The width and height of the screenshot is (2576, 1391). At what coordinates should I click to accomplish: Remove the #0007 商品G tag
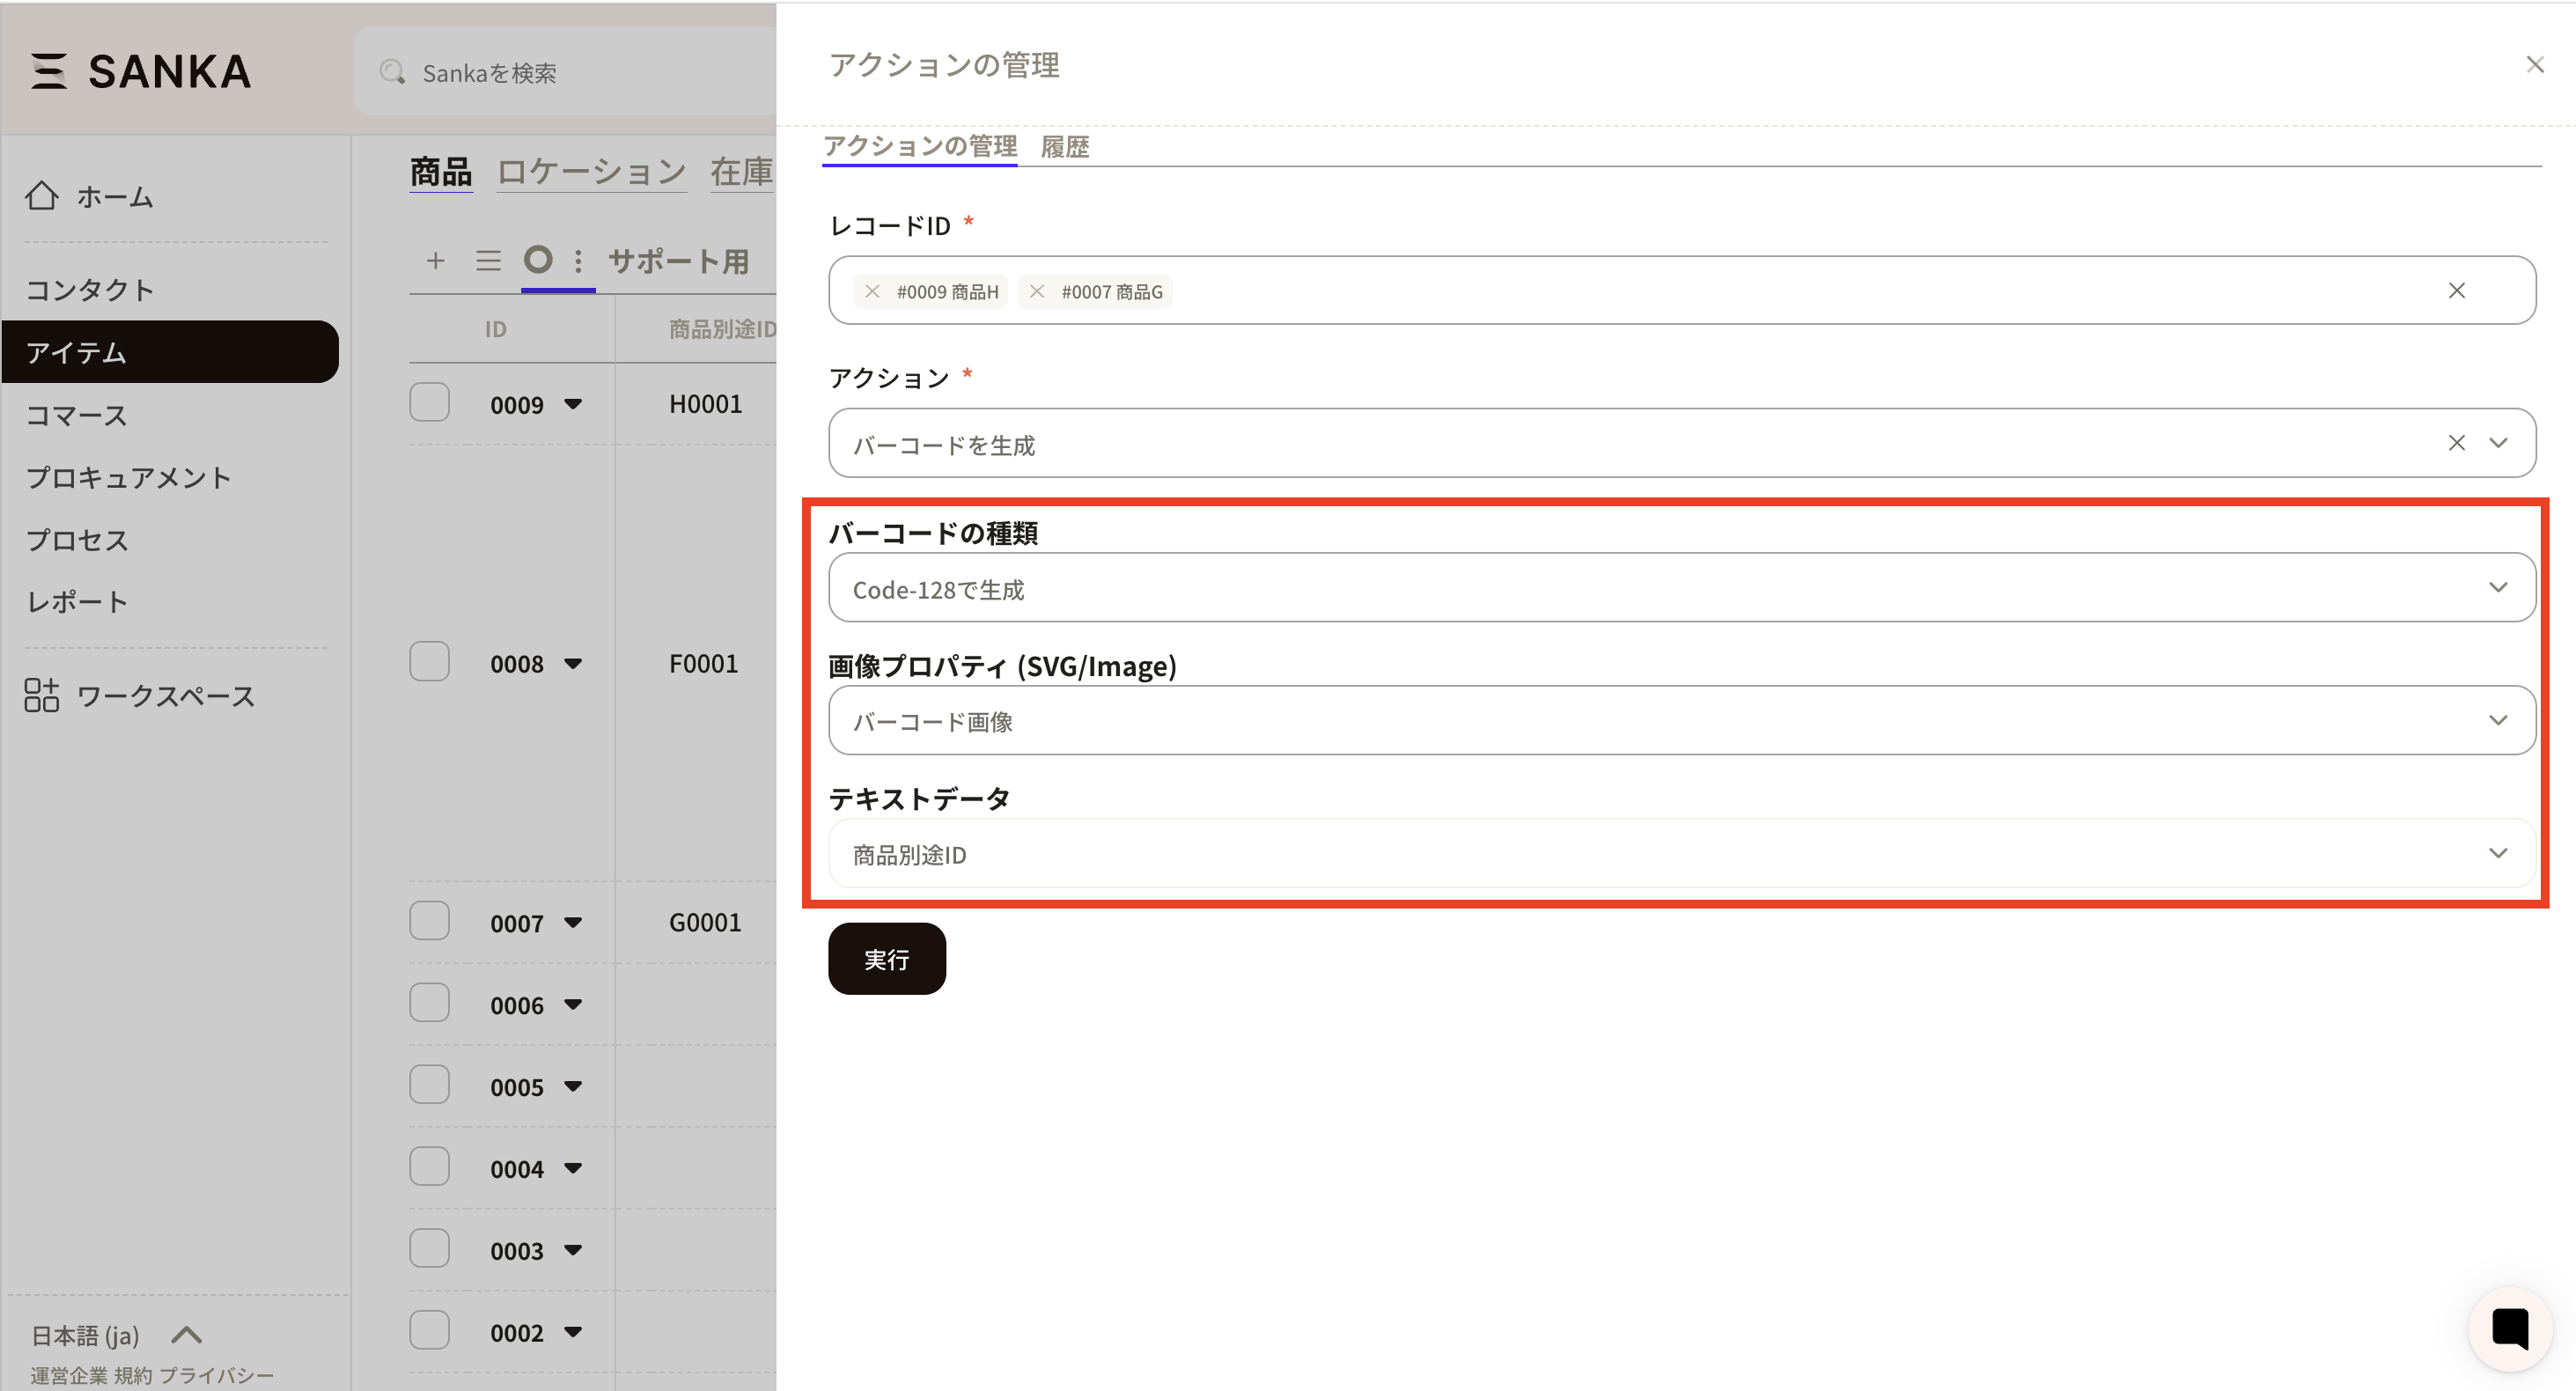tap(1037, 291)
